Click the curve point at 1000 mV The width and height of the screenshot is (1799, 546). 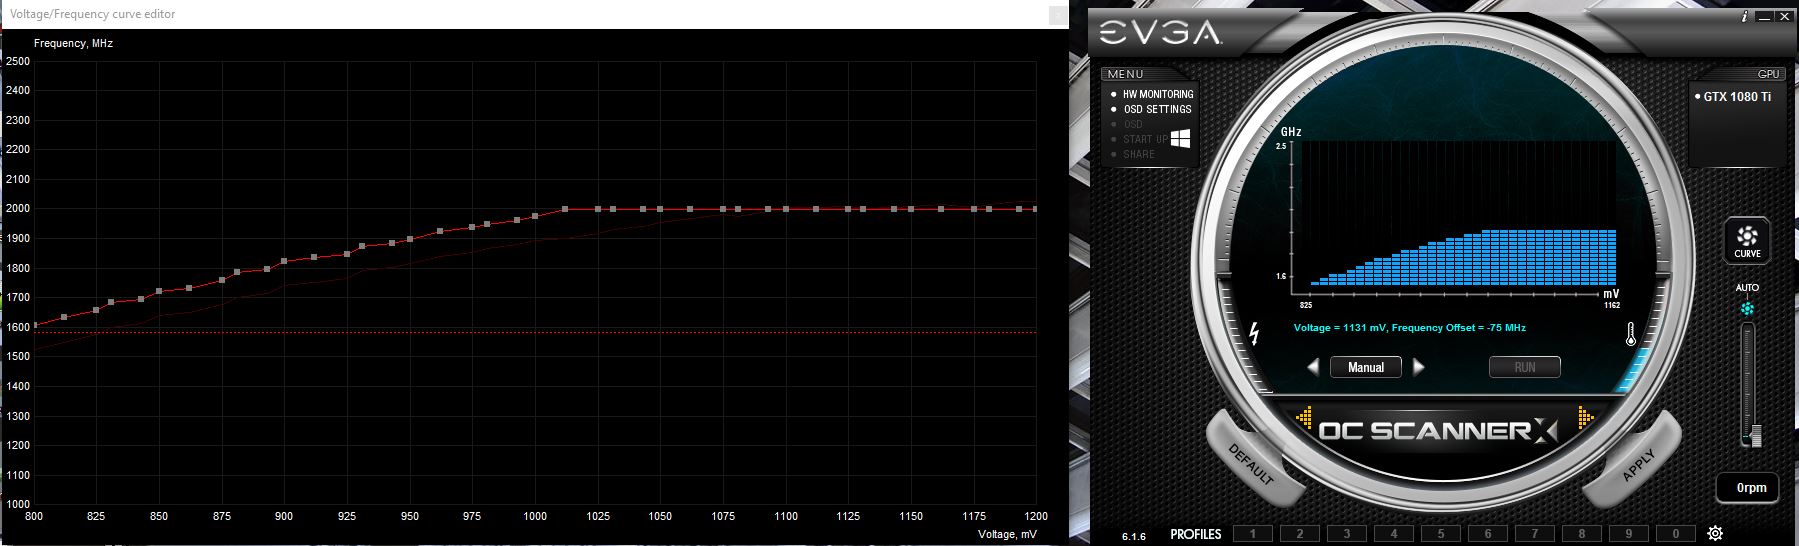point(535,216)
